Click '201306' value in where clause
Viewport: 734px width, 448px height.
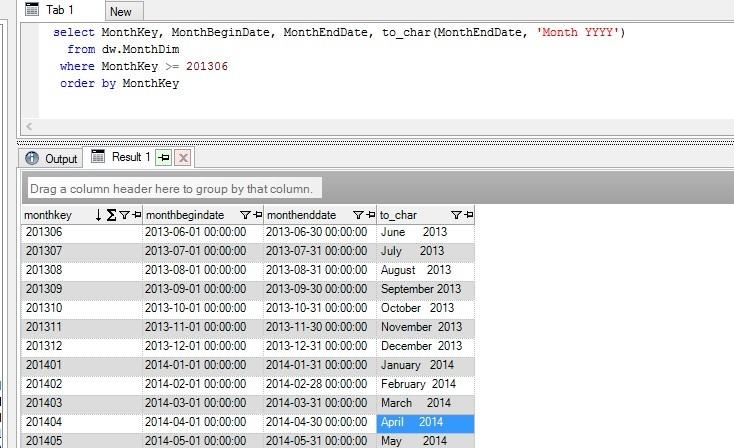tap(207, 66)
